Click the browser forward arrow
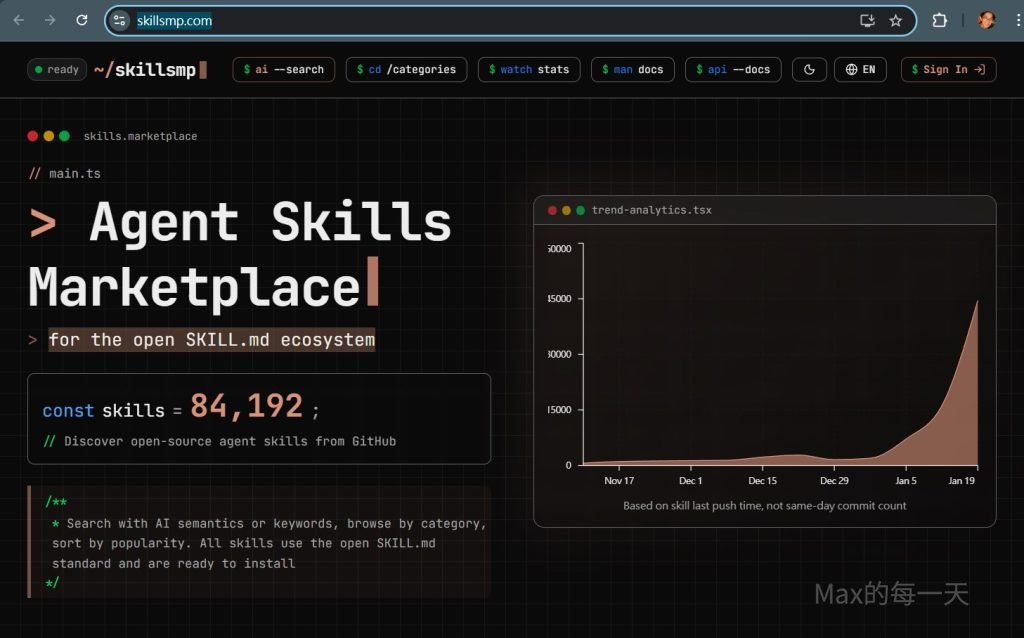1024x638 pixels. click(x=50, y=20)
